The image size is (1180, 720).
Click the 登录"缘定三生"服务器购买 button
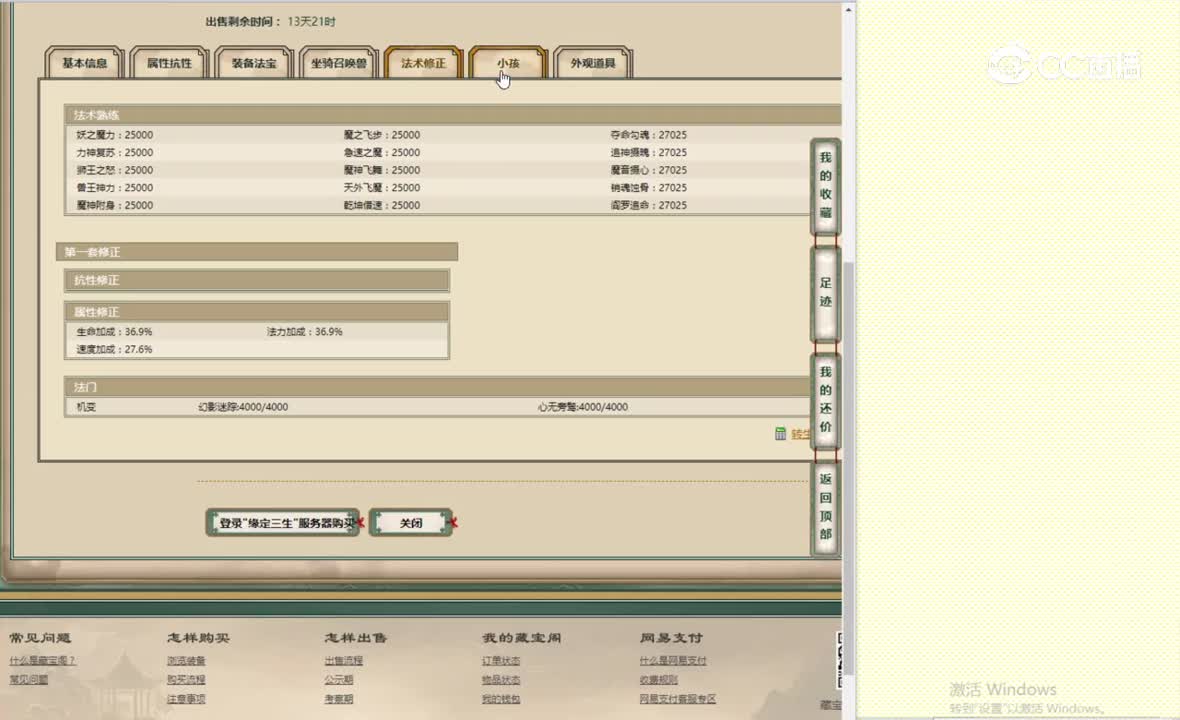tap(283, 523)
